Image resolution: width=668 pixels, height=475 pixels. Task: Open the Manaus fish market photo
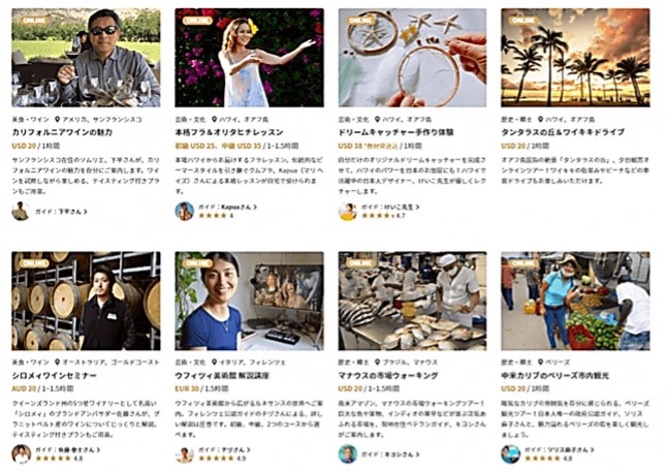tap(412, 301)
